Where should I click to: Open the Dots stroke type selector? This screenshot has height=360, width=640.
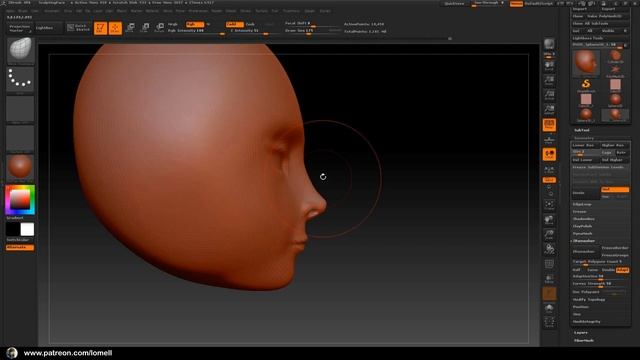coord(20,80)
